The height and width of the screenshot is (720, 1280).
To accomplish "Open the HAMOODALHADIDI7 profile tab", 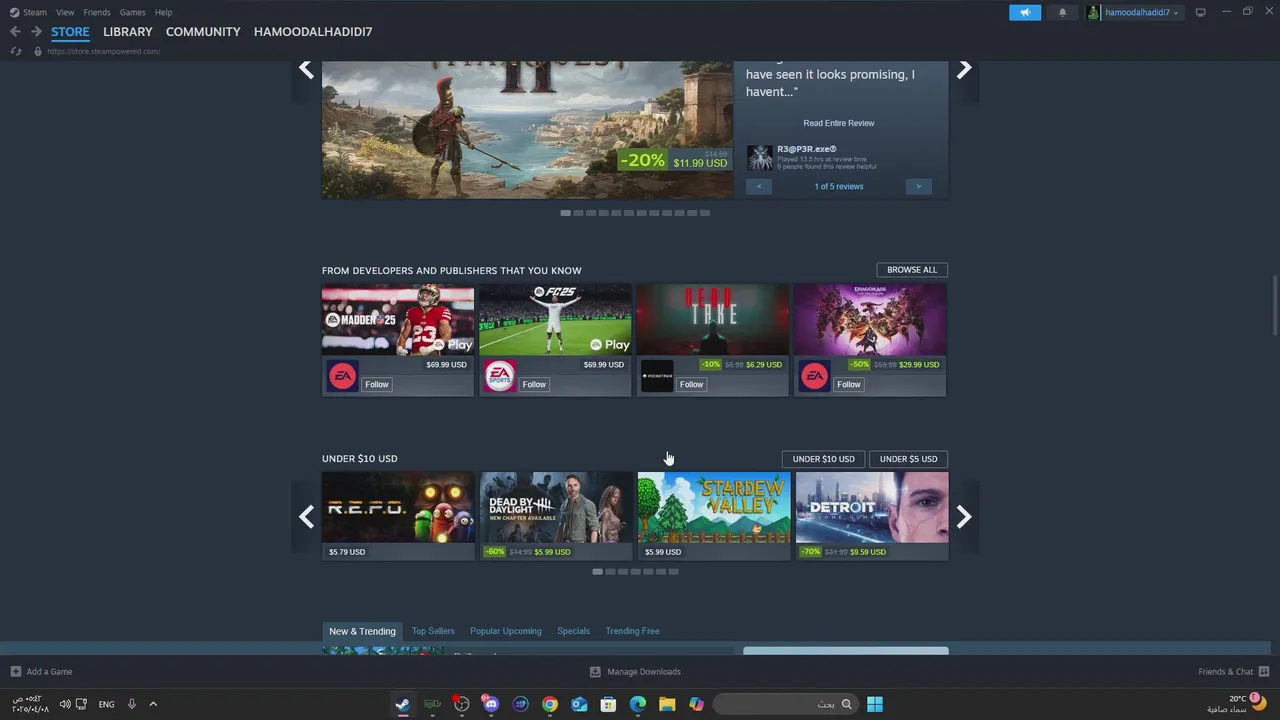I will coord(313,32).
